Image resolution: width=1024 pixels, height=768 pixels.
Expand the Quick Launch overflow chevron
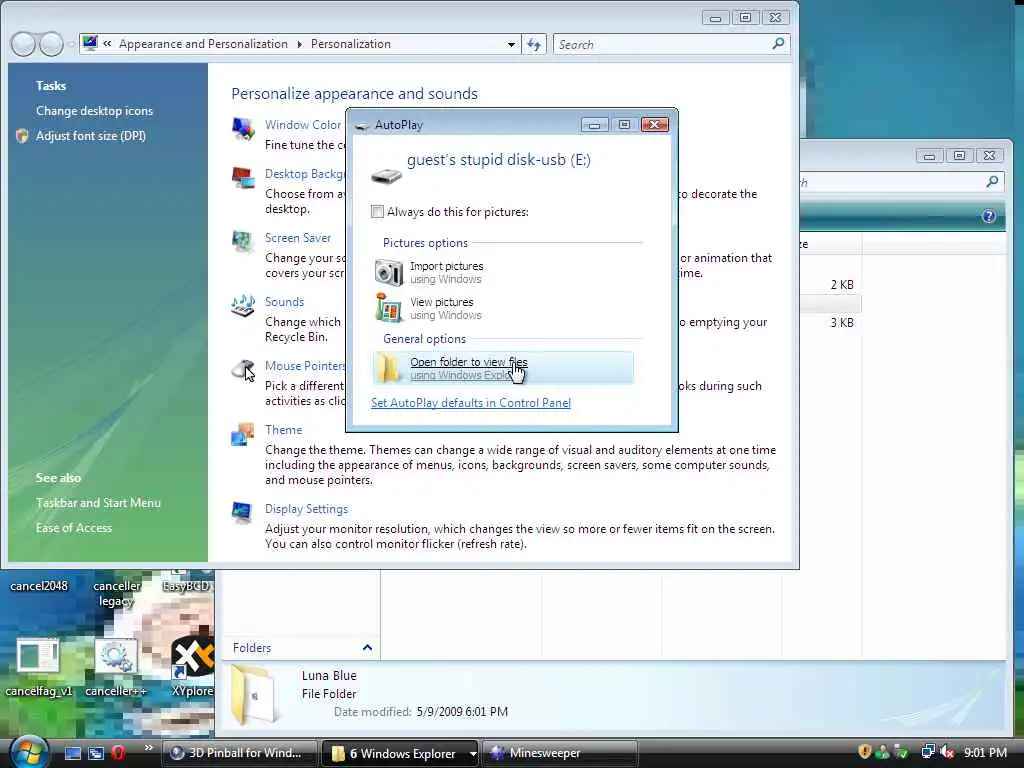(x=149, y=747)
